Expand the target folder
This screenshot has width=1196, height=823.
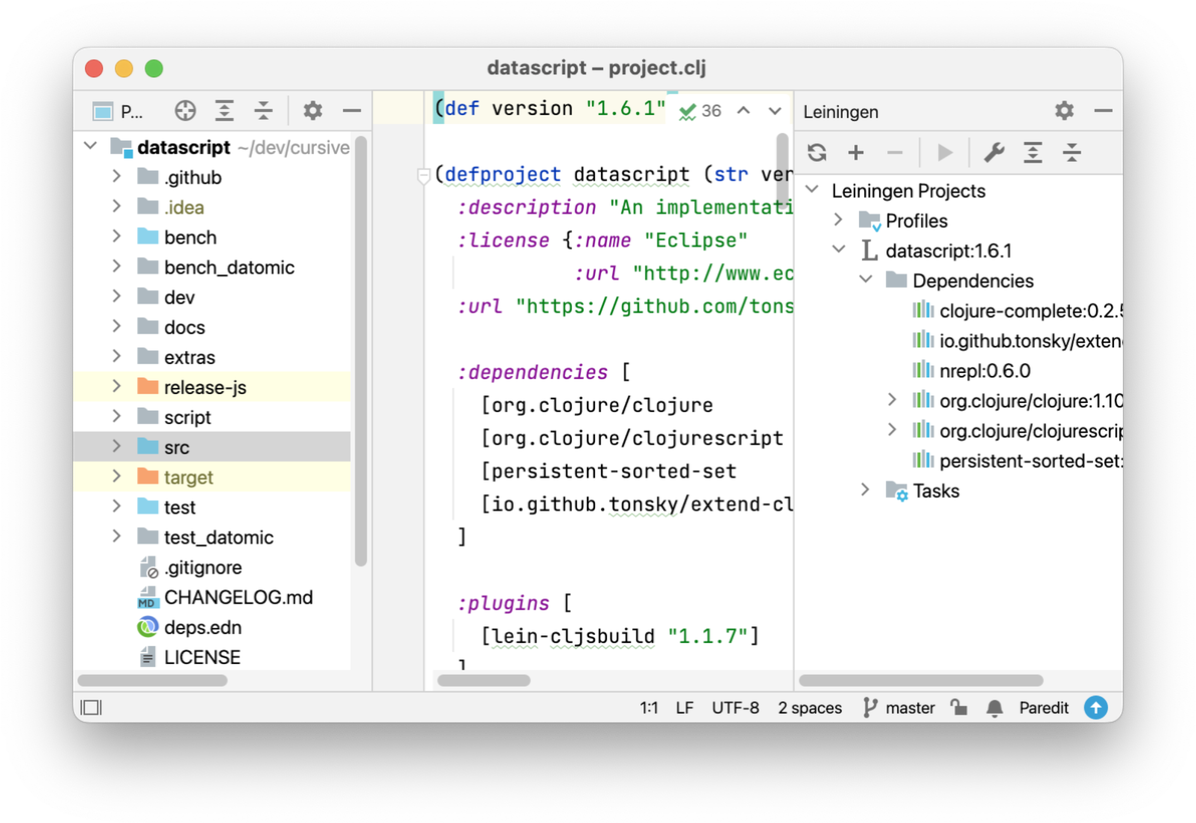[x=117, y=476]
